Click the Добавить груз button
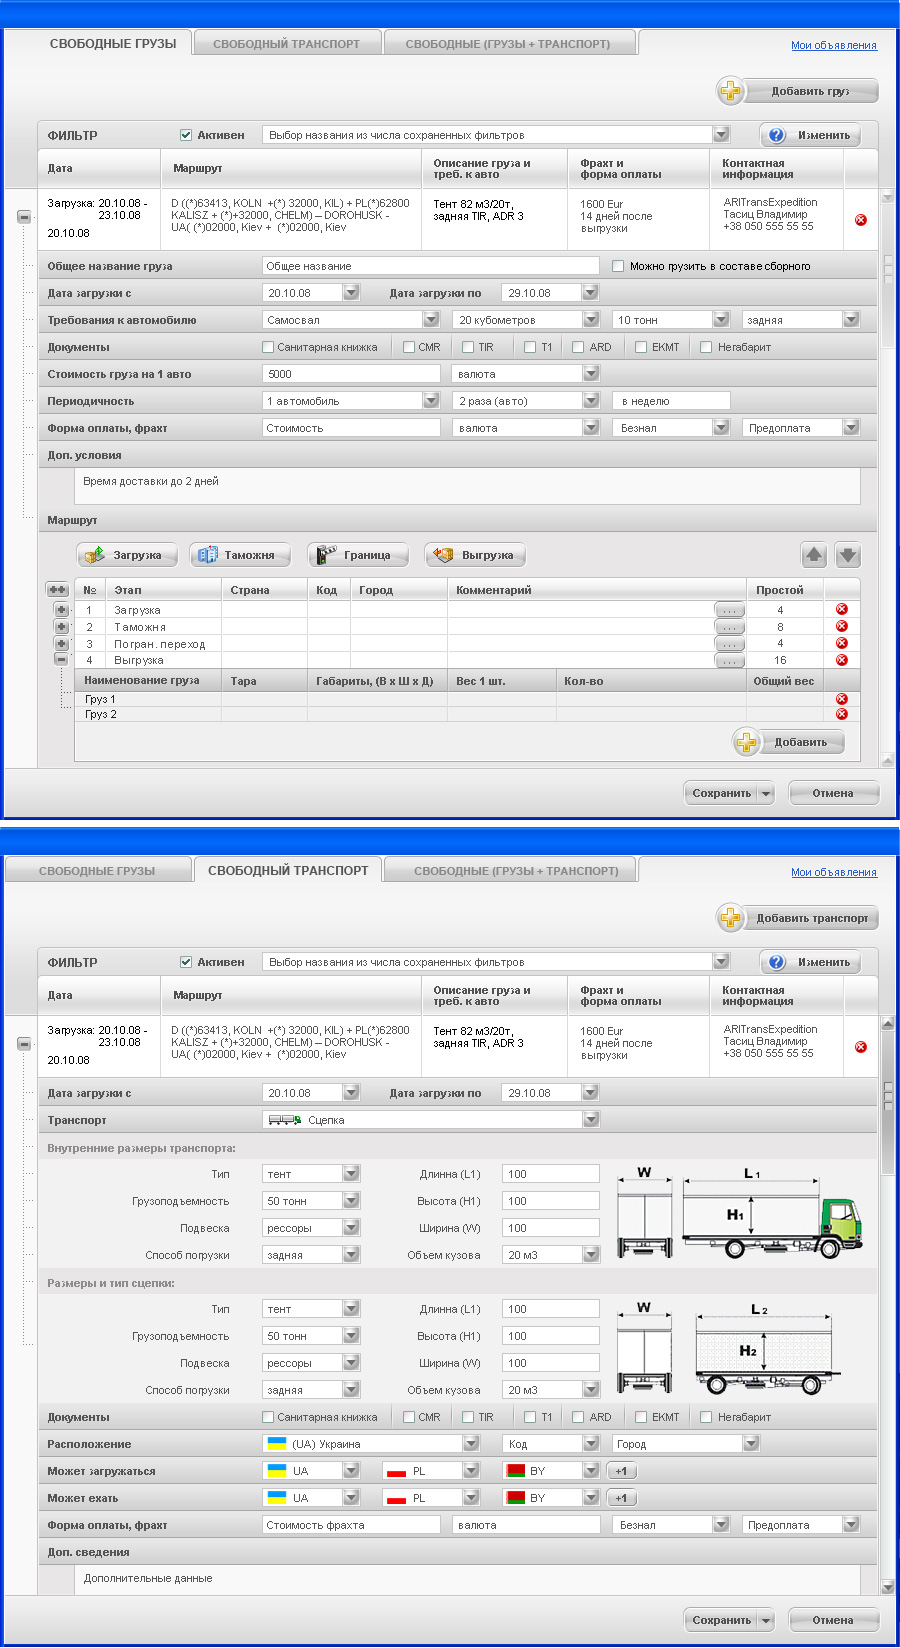Image resolution: width=900 pixels, height=1648 pixels. [x=798, y=91]
